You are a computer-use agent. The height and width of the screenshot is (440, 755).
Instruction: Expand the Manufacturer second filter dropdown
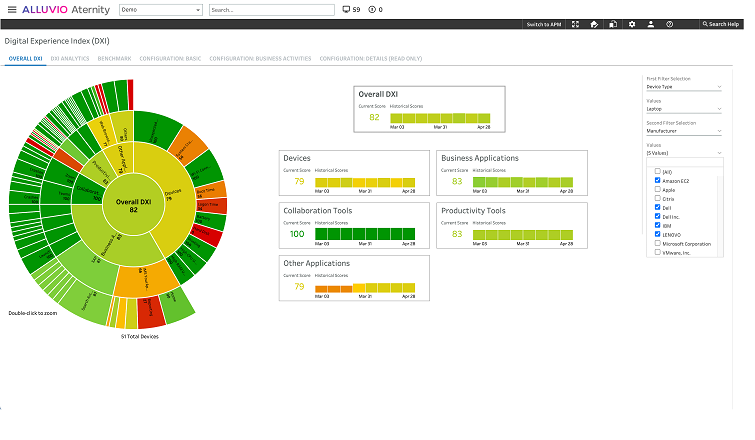(x=684, y=131)
